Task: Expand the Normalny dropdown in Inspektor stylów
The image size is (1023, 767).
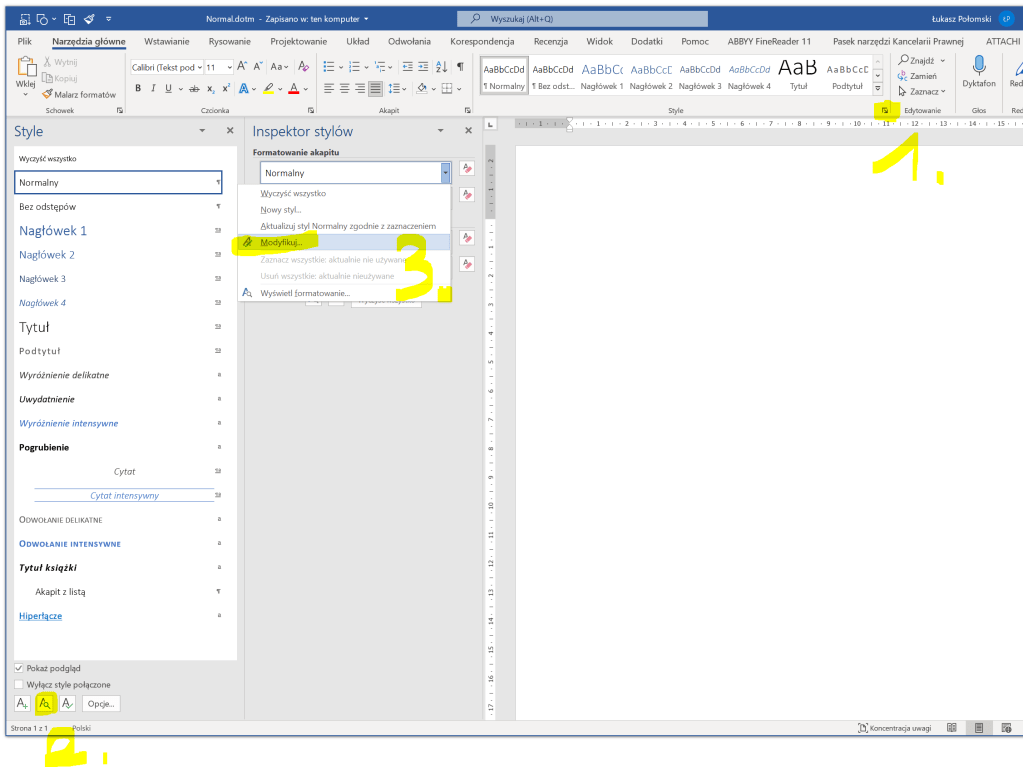Action: coord(445,173)
